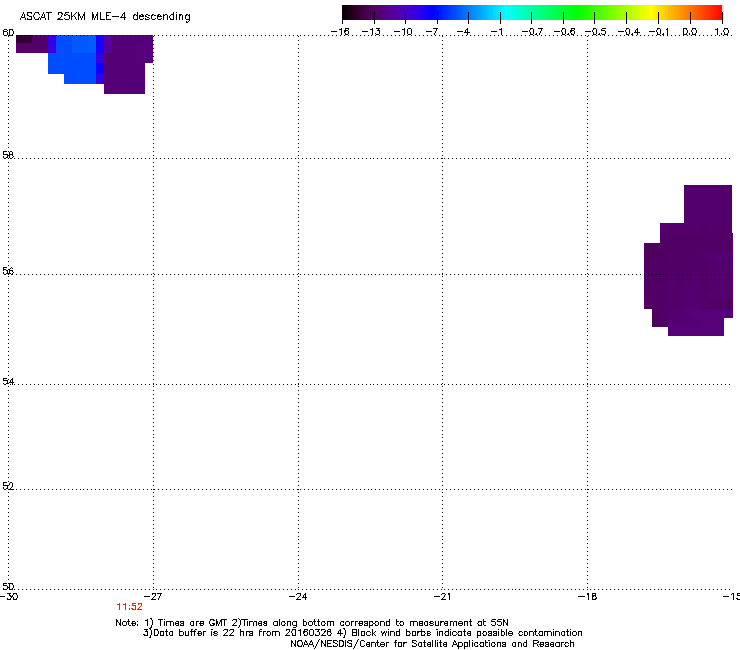Pick the red end of the colorbar
This screenshot has height=650, width=740.
pos(713,13)
